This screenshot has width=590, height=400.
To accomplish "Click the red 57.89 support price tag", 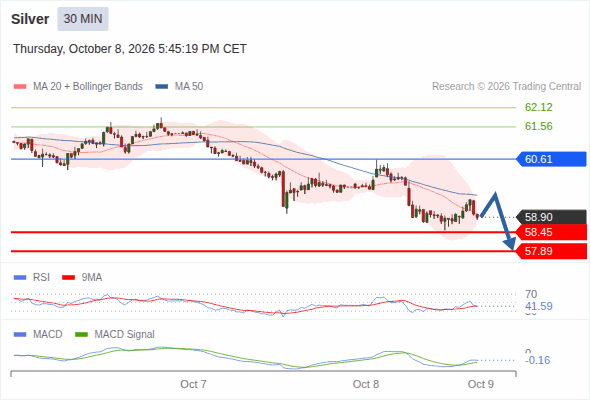I will (x=551, y=251).
